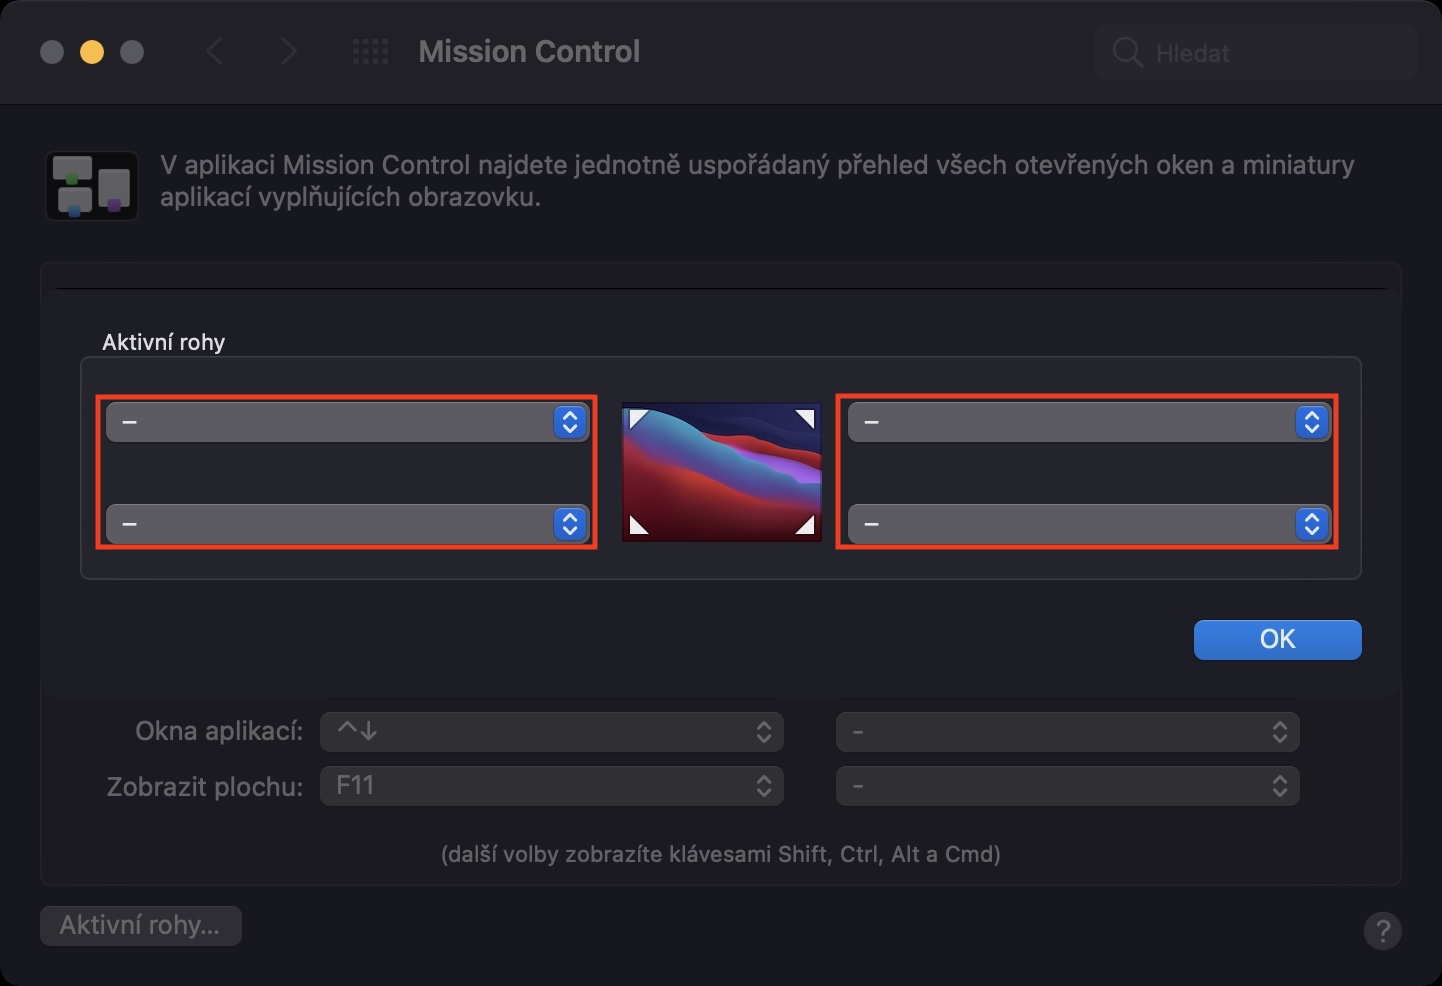
Task: Click the magnifying glass search icon
Action: (x=1127, y=53)
